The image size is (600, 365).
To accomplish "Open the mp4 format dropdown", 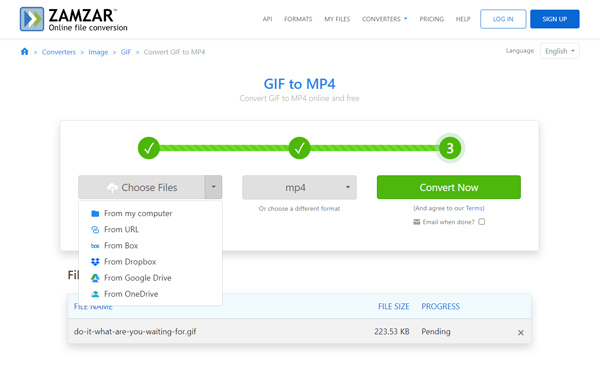I will point(300,187).
